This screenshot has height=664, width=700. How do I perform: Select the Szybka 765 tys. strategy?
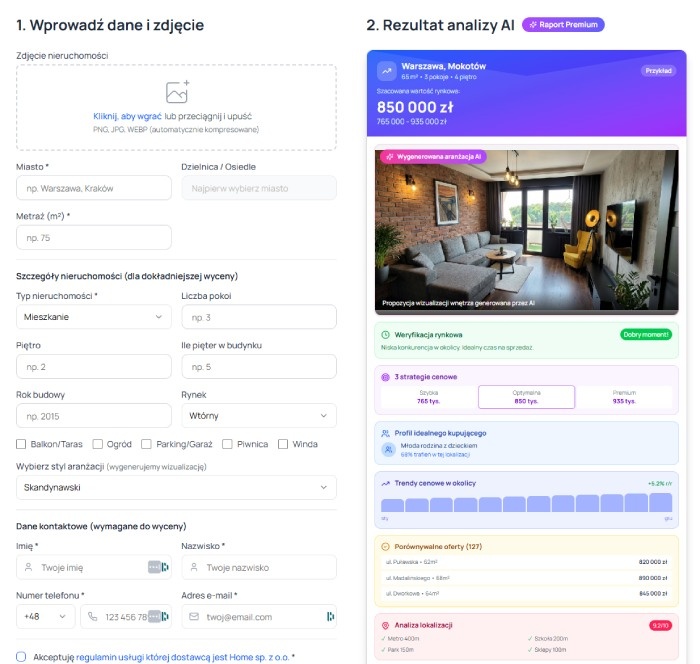click(429, 397)
